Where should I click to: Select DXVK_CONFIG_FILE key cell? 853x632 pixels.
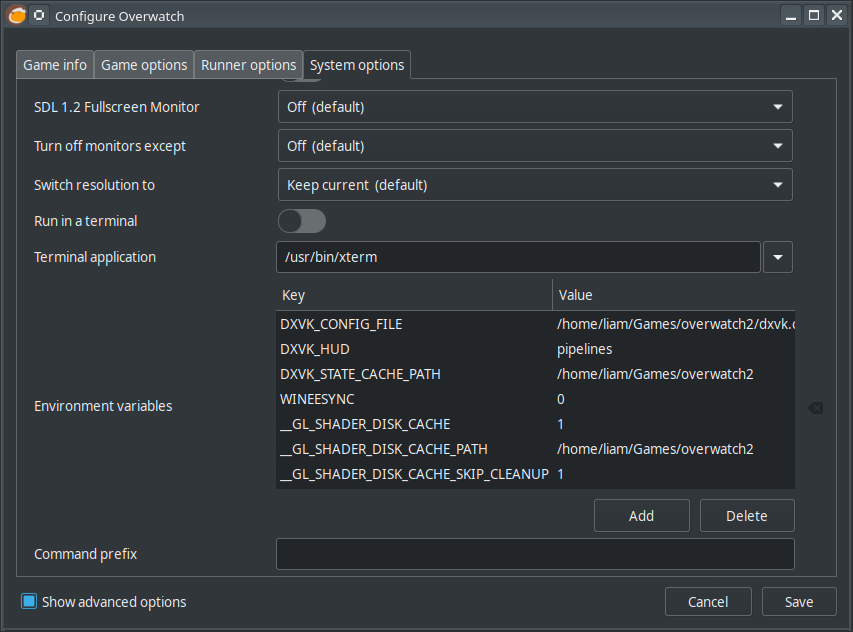(414, 324)
